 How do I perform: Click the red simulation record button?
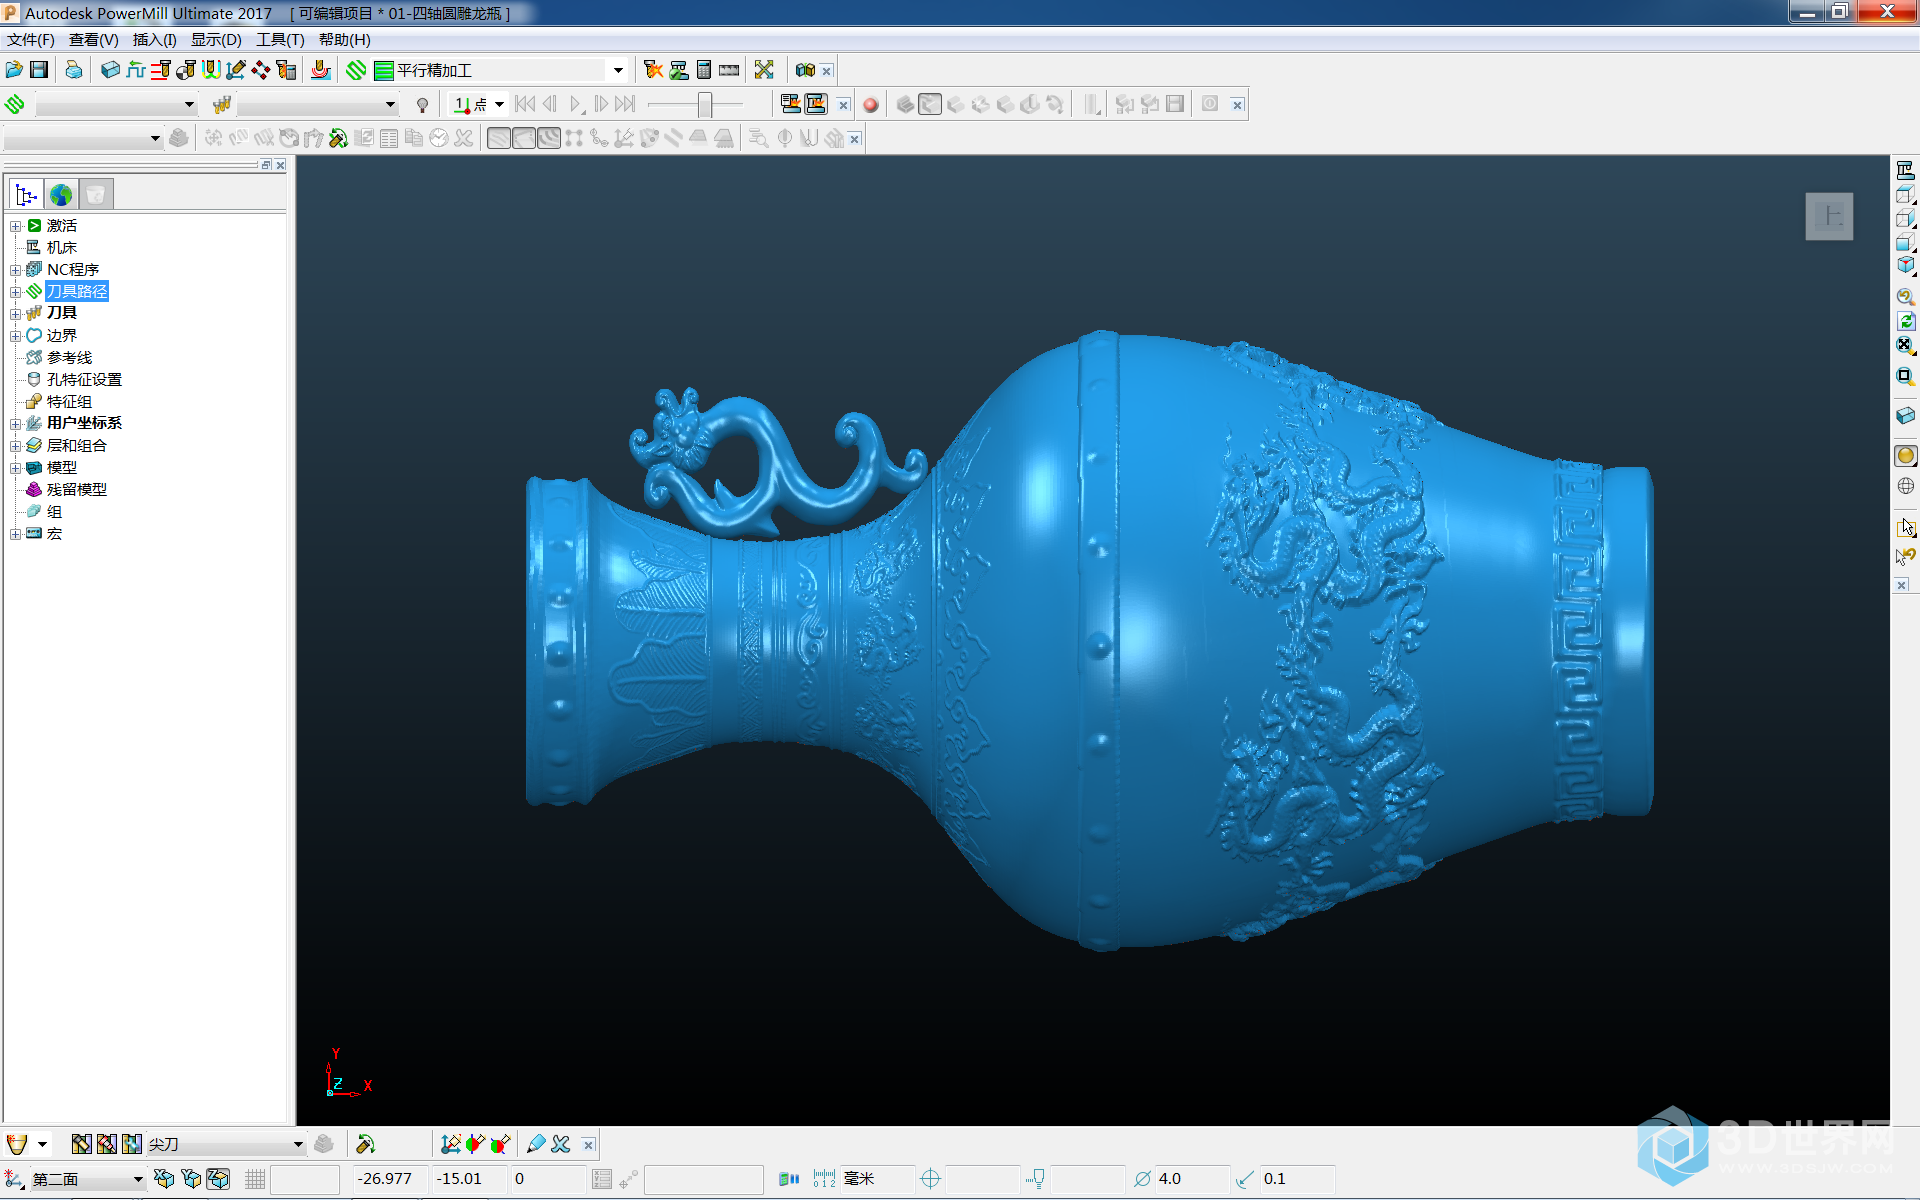(871, 105)
